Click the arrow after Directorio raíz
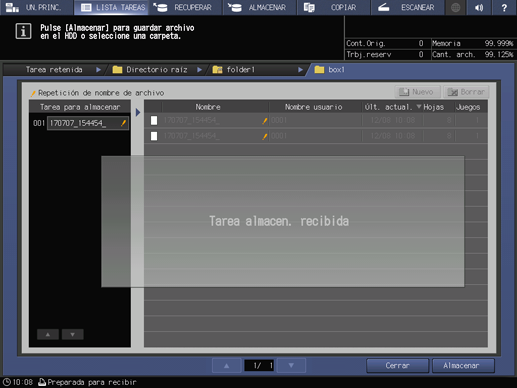The image size is (517, 388). click(199, 70)
